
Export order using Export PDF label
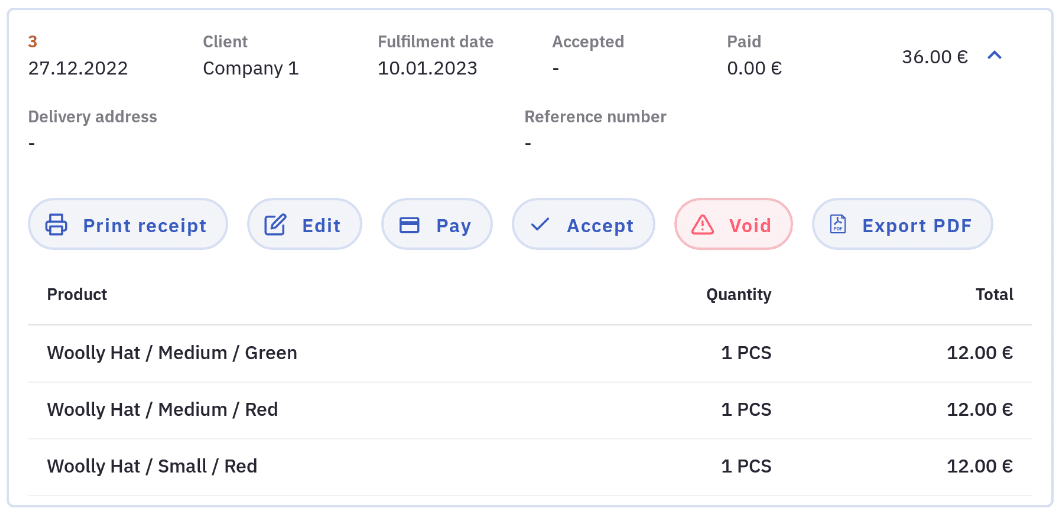coord(917,226)
